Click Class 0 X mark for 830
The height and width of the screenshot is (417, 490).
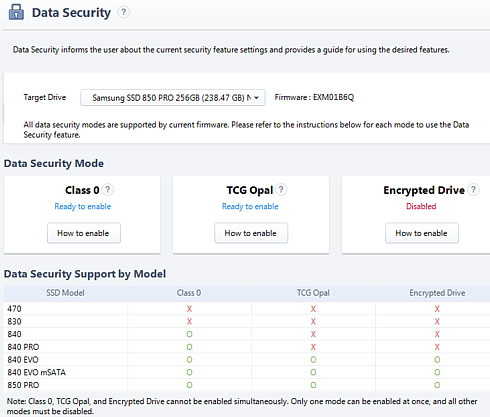[x=189, y=322]
